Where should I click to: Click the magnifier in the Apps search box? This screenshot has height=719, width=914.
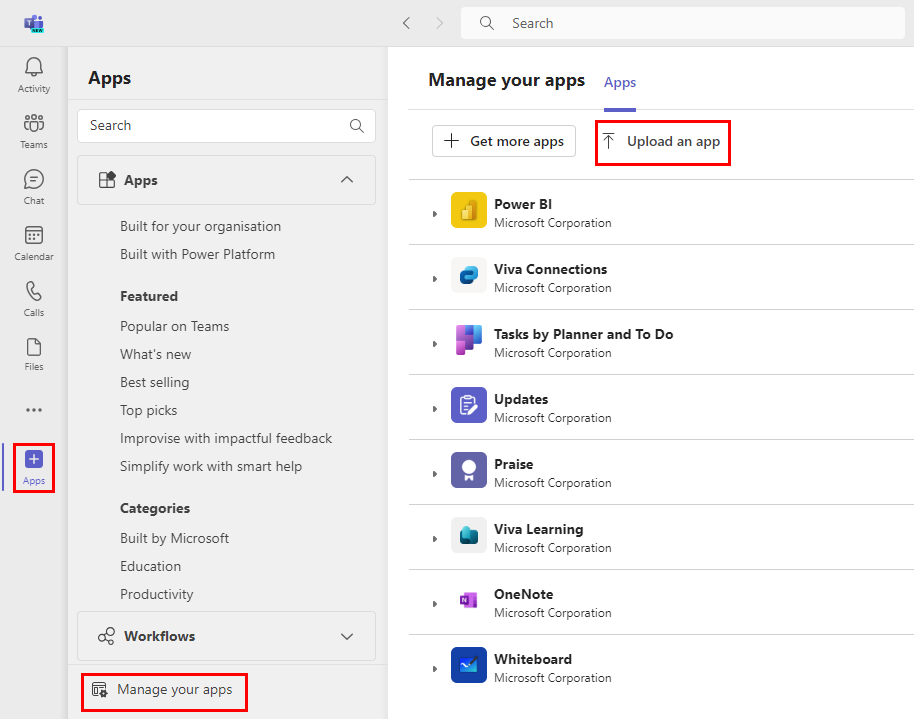[356, 126]
